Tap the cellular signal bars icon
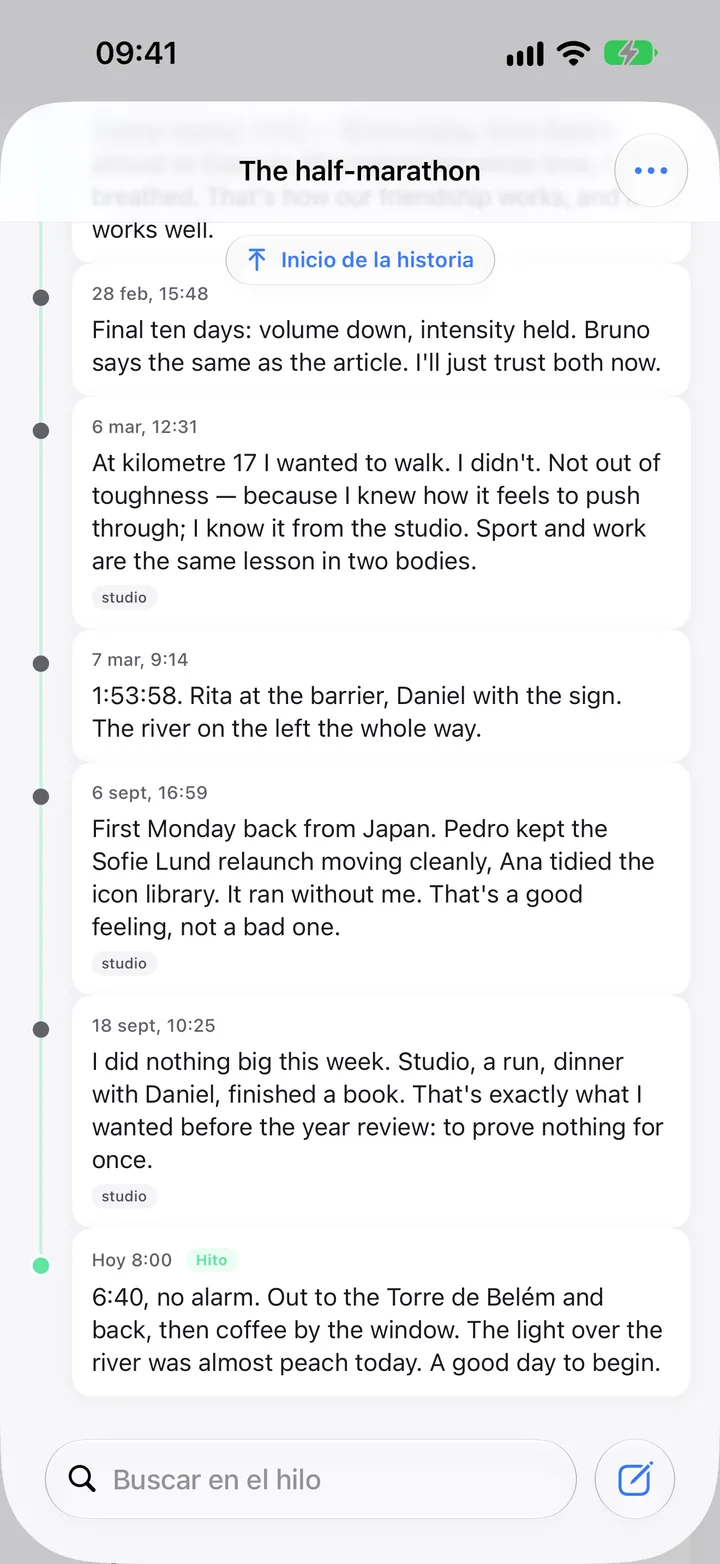Image resolution: width=720 pixels, height=1564 pixels. click(525, 54)
